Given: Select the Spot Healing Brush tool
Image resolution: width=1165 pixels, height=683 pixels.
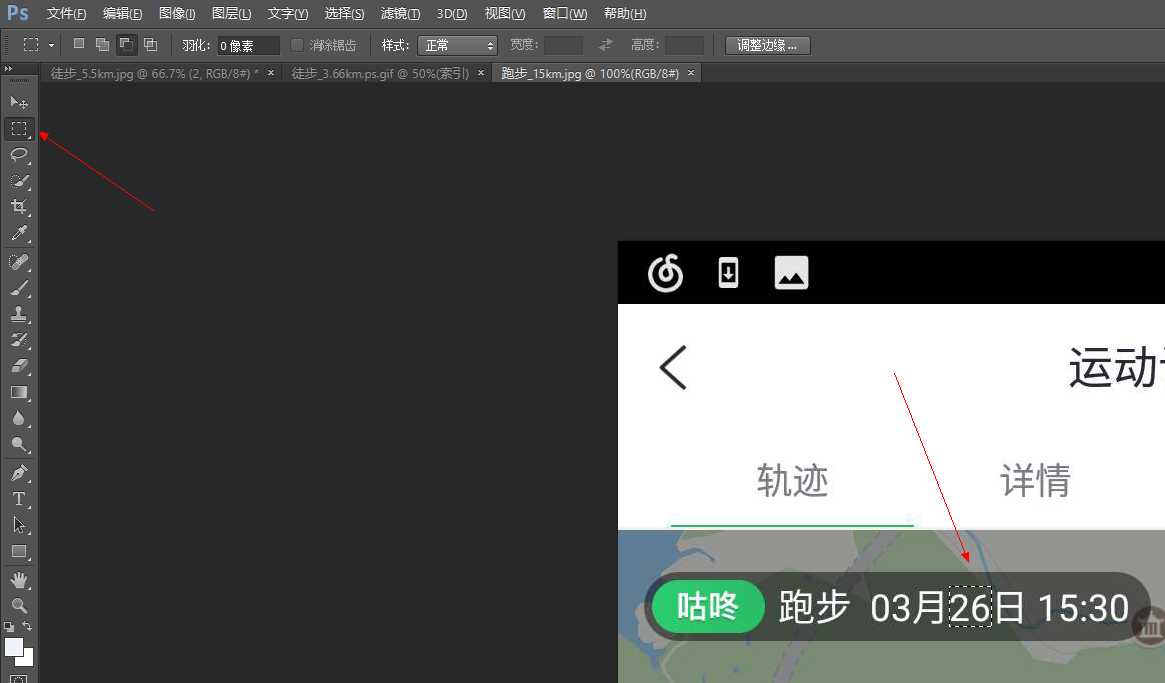Looking at the screenshot, I should [19, 262].
